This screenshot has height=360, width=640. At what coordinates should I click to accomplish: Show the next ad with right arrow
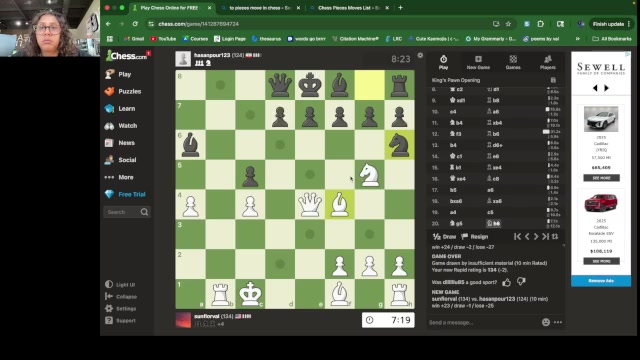click(x=607, y=88)
